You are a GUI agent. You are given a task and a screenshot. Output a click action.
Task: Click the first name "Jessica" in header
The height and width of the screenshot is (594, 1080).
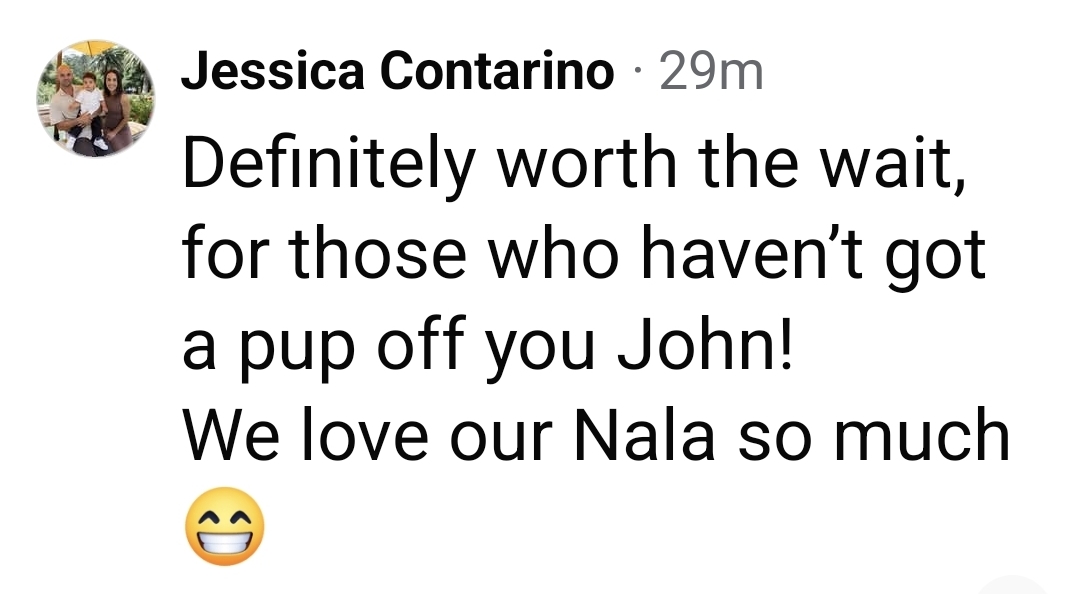coord(272,71)
